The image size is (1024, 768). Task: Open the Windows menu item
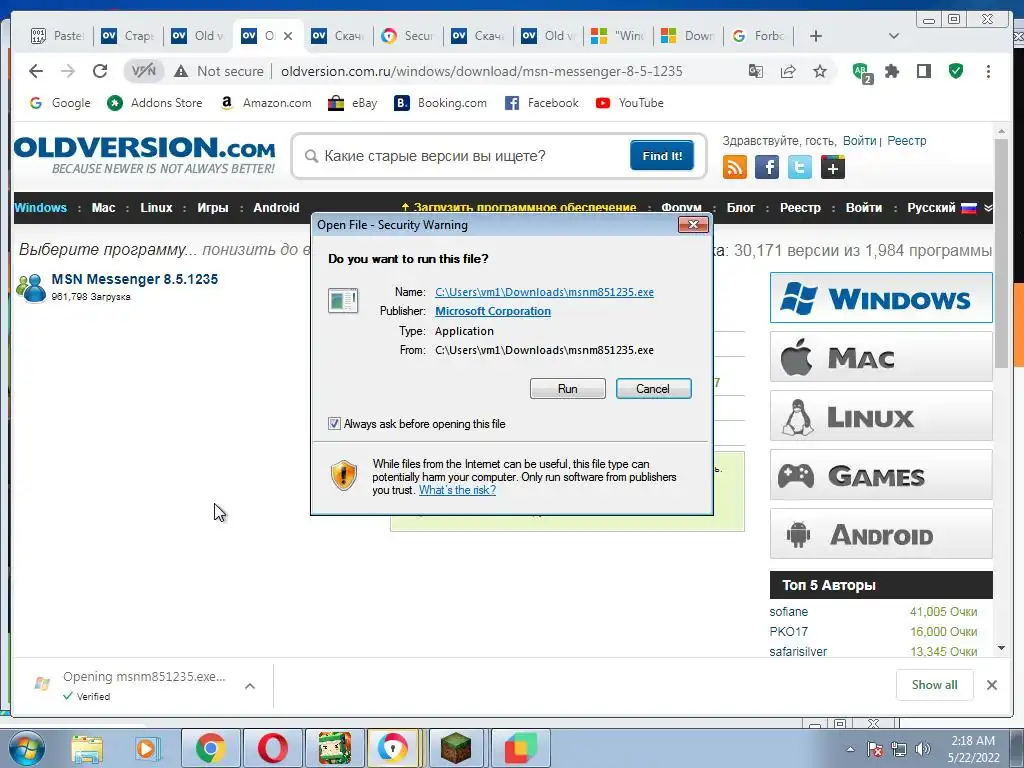(40, 208)
